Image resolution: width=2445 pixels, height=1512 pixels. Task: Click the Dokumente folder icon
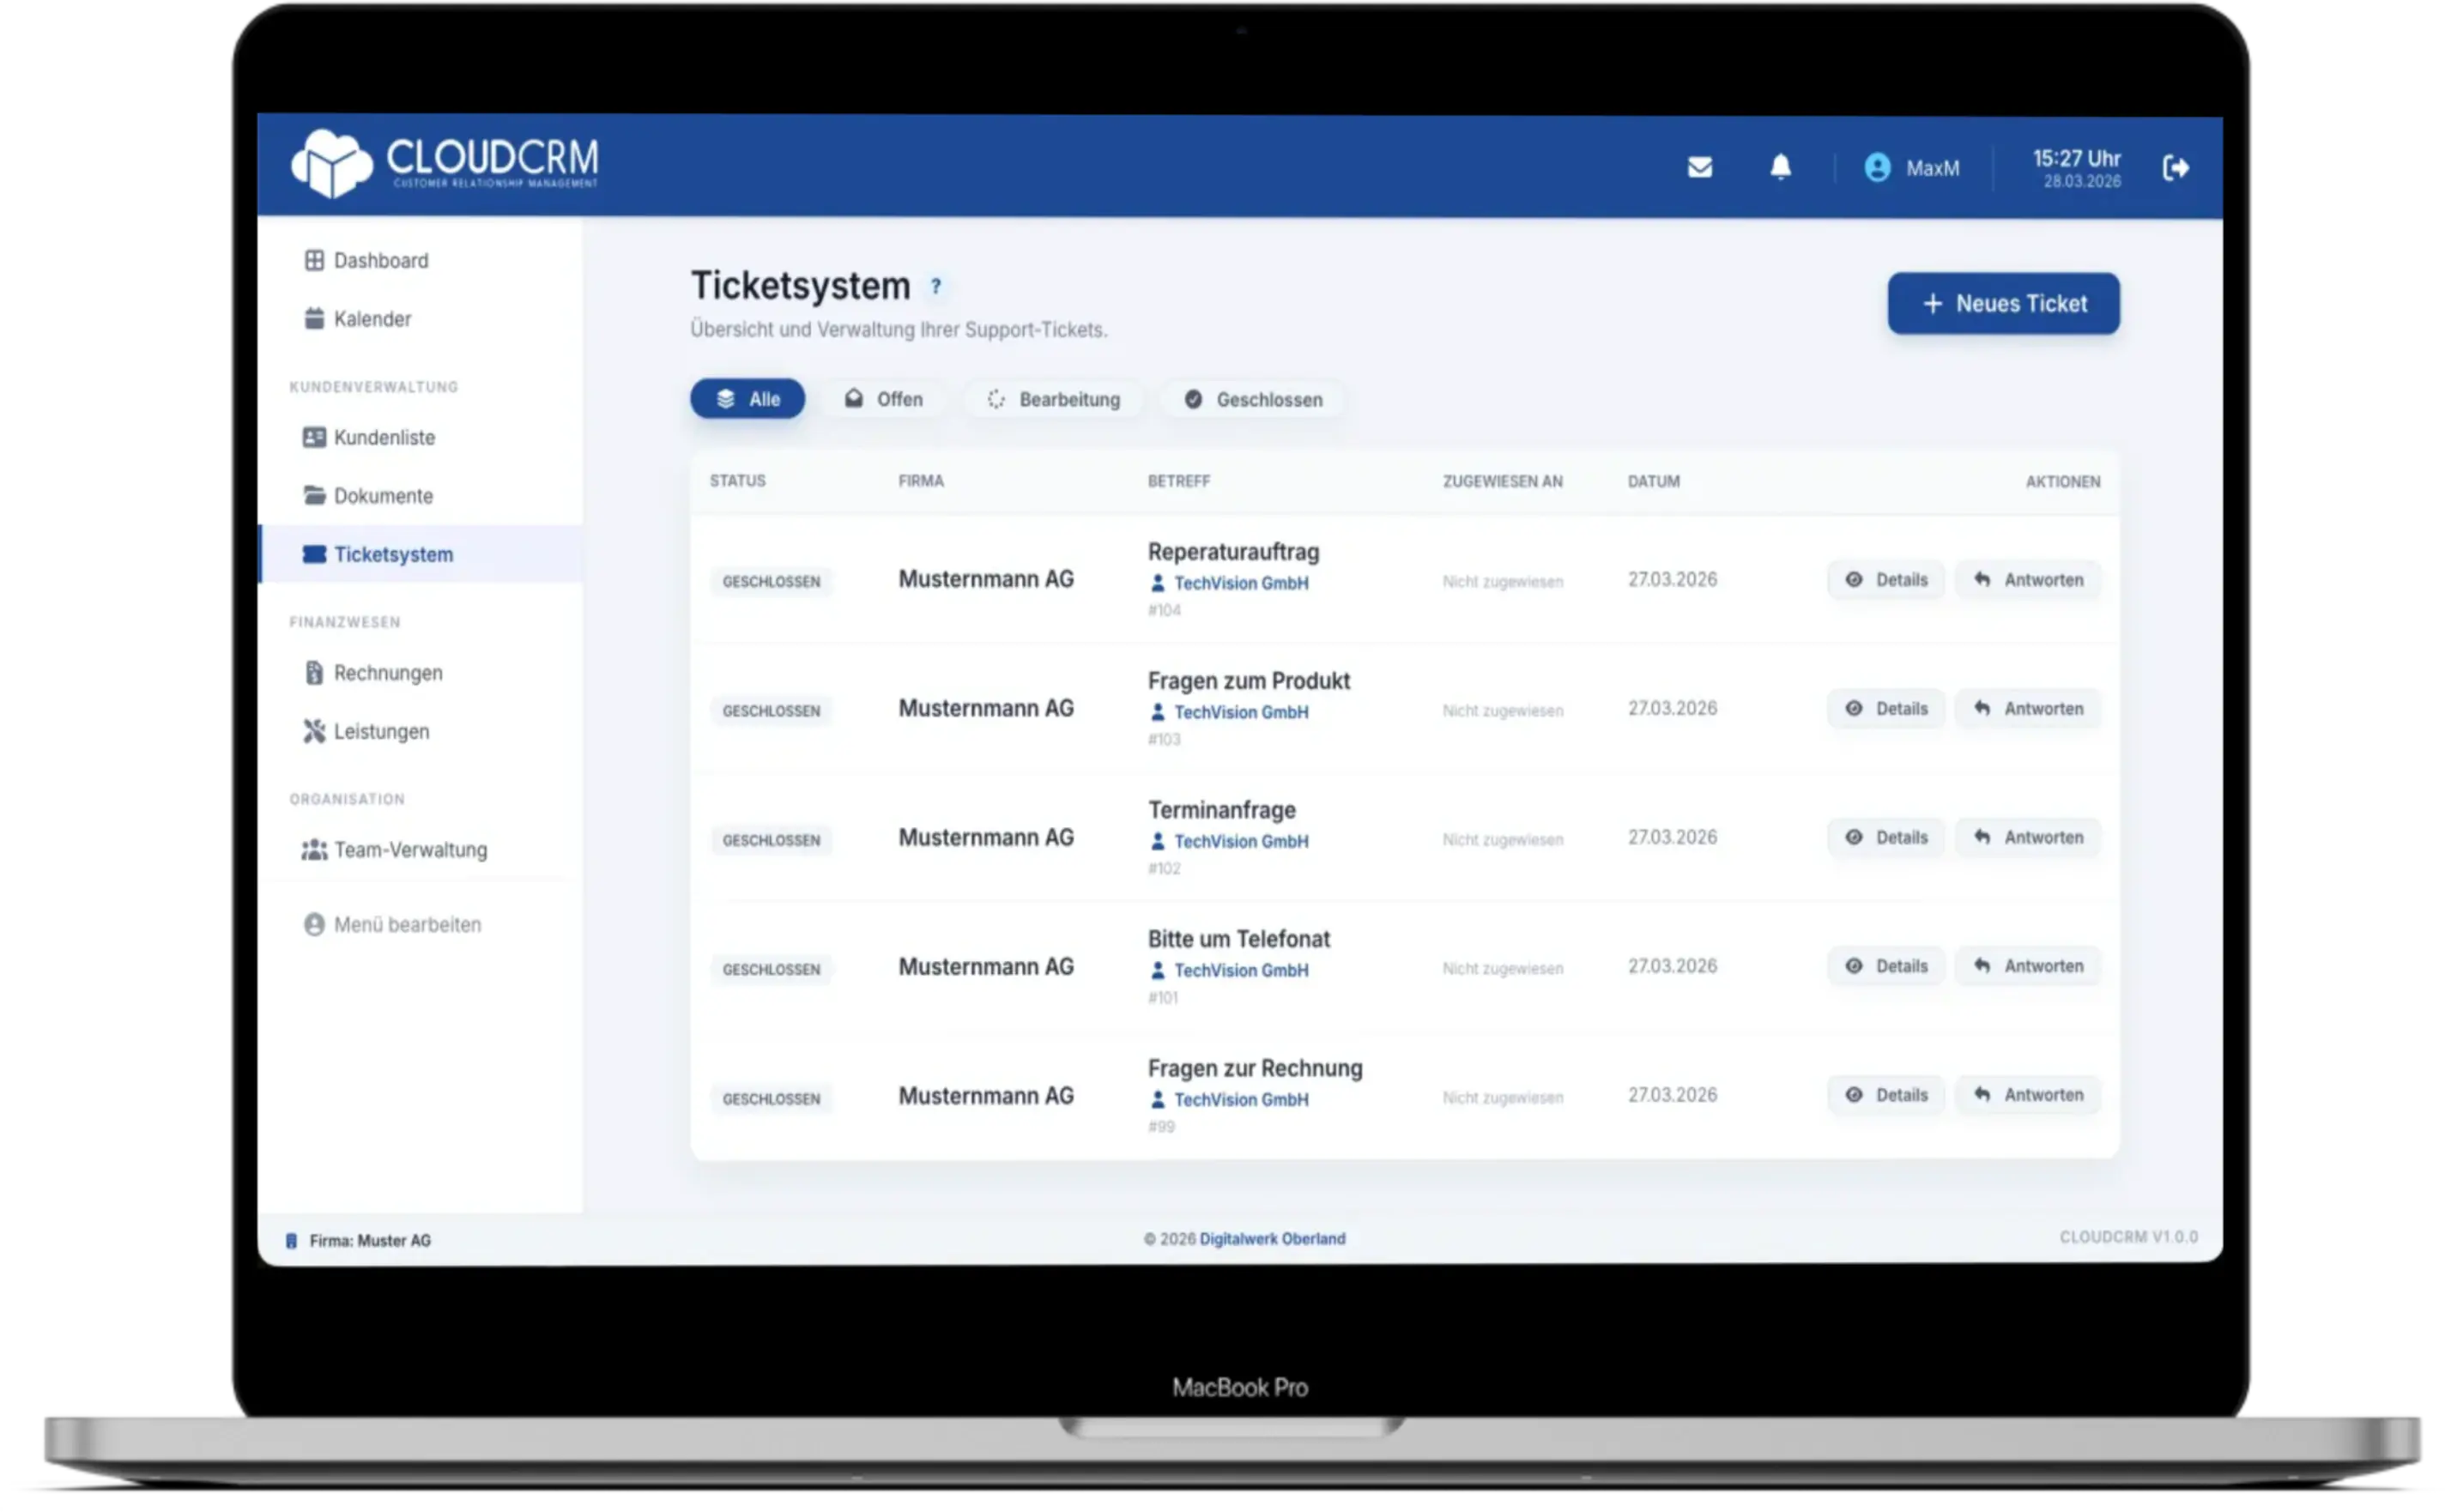pyautogui.click(x=314, y=495)
